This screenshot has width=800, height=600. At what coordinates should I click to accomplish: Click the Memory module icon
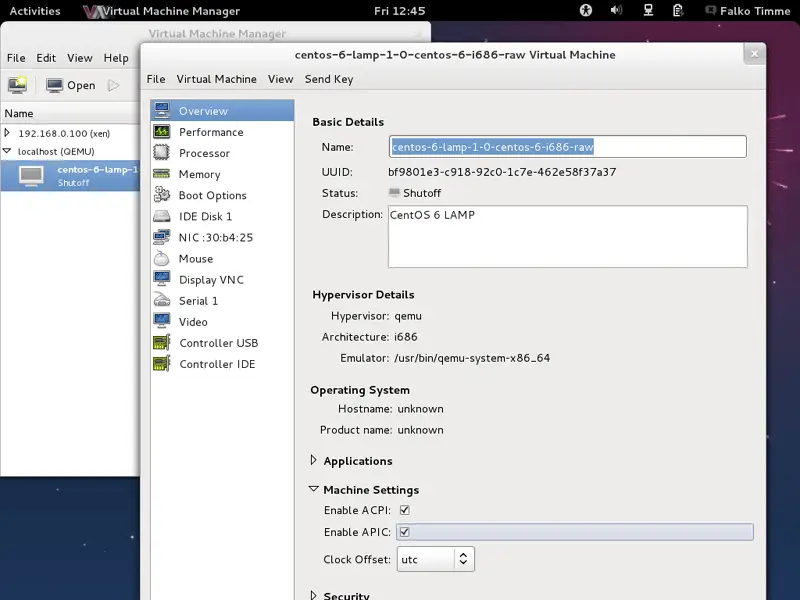162,174
